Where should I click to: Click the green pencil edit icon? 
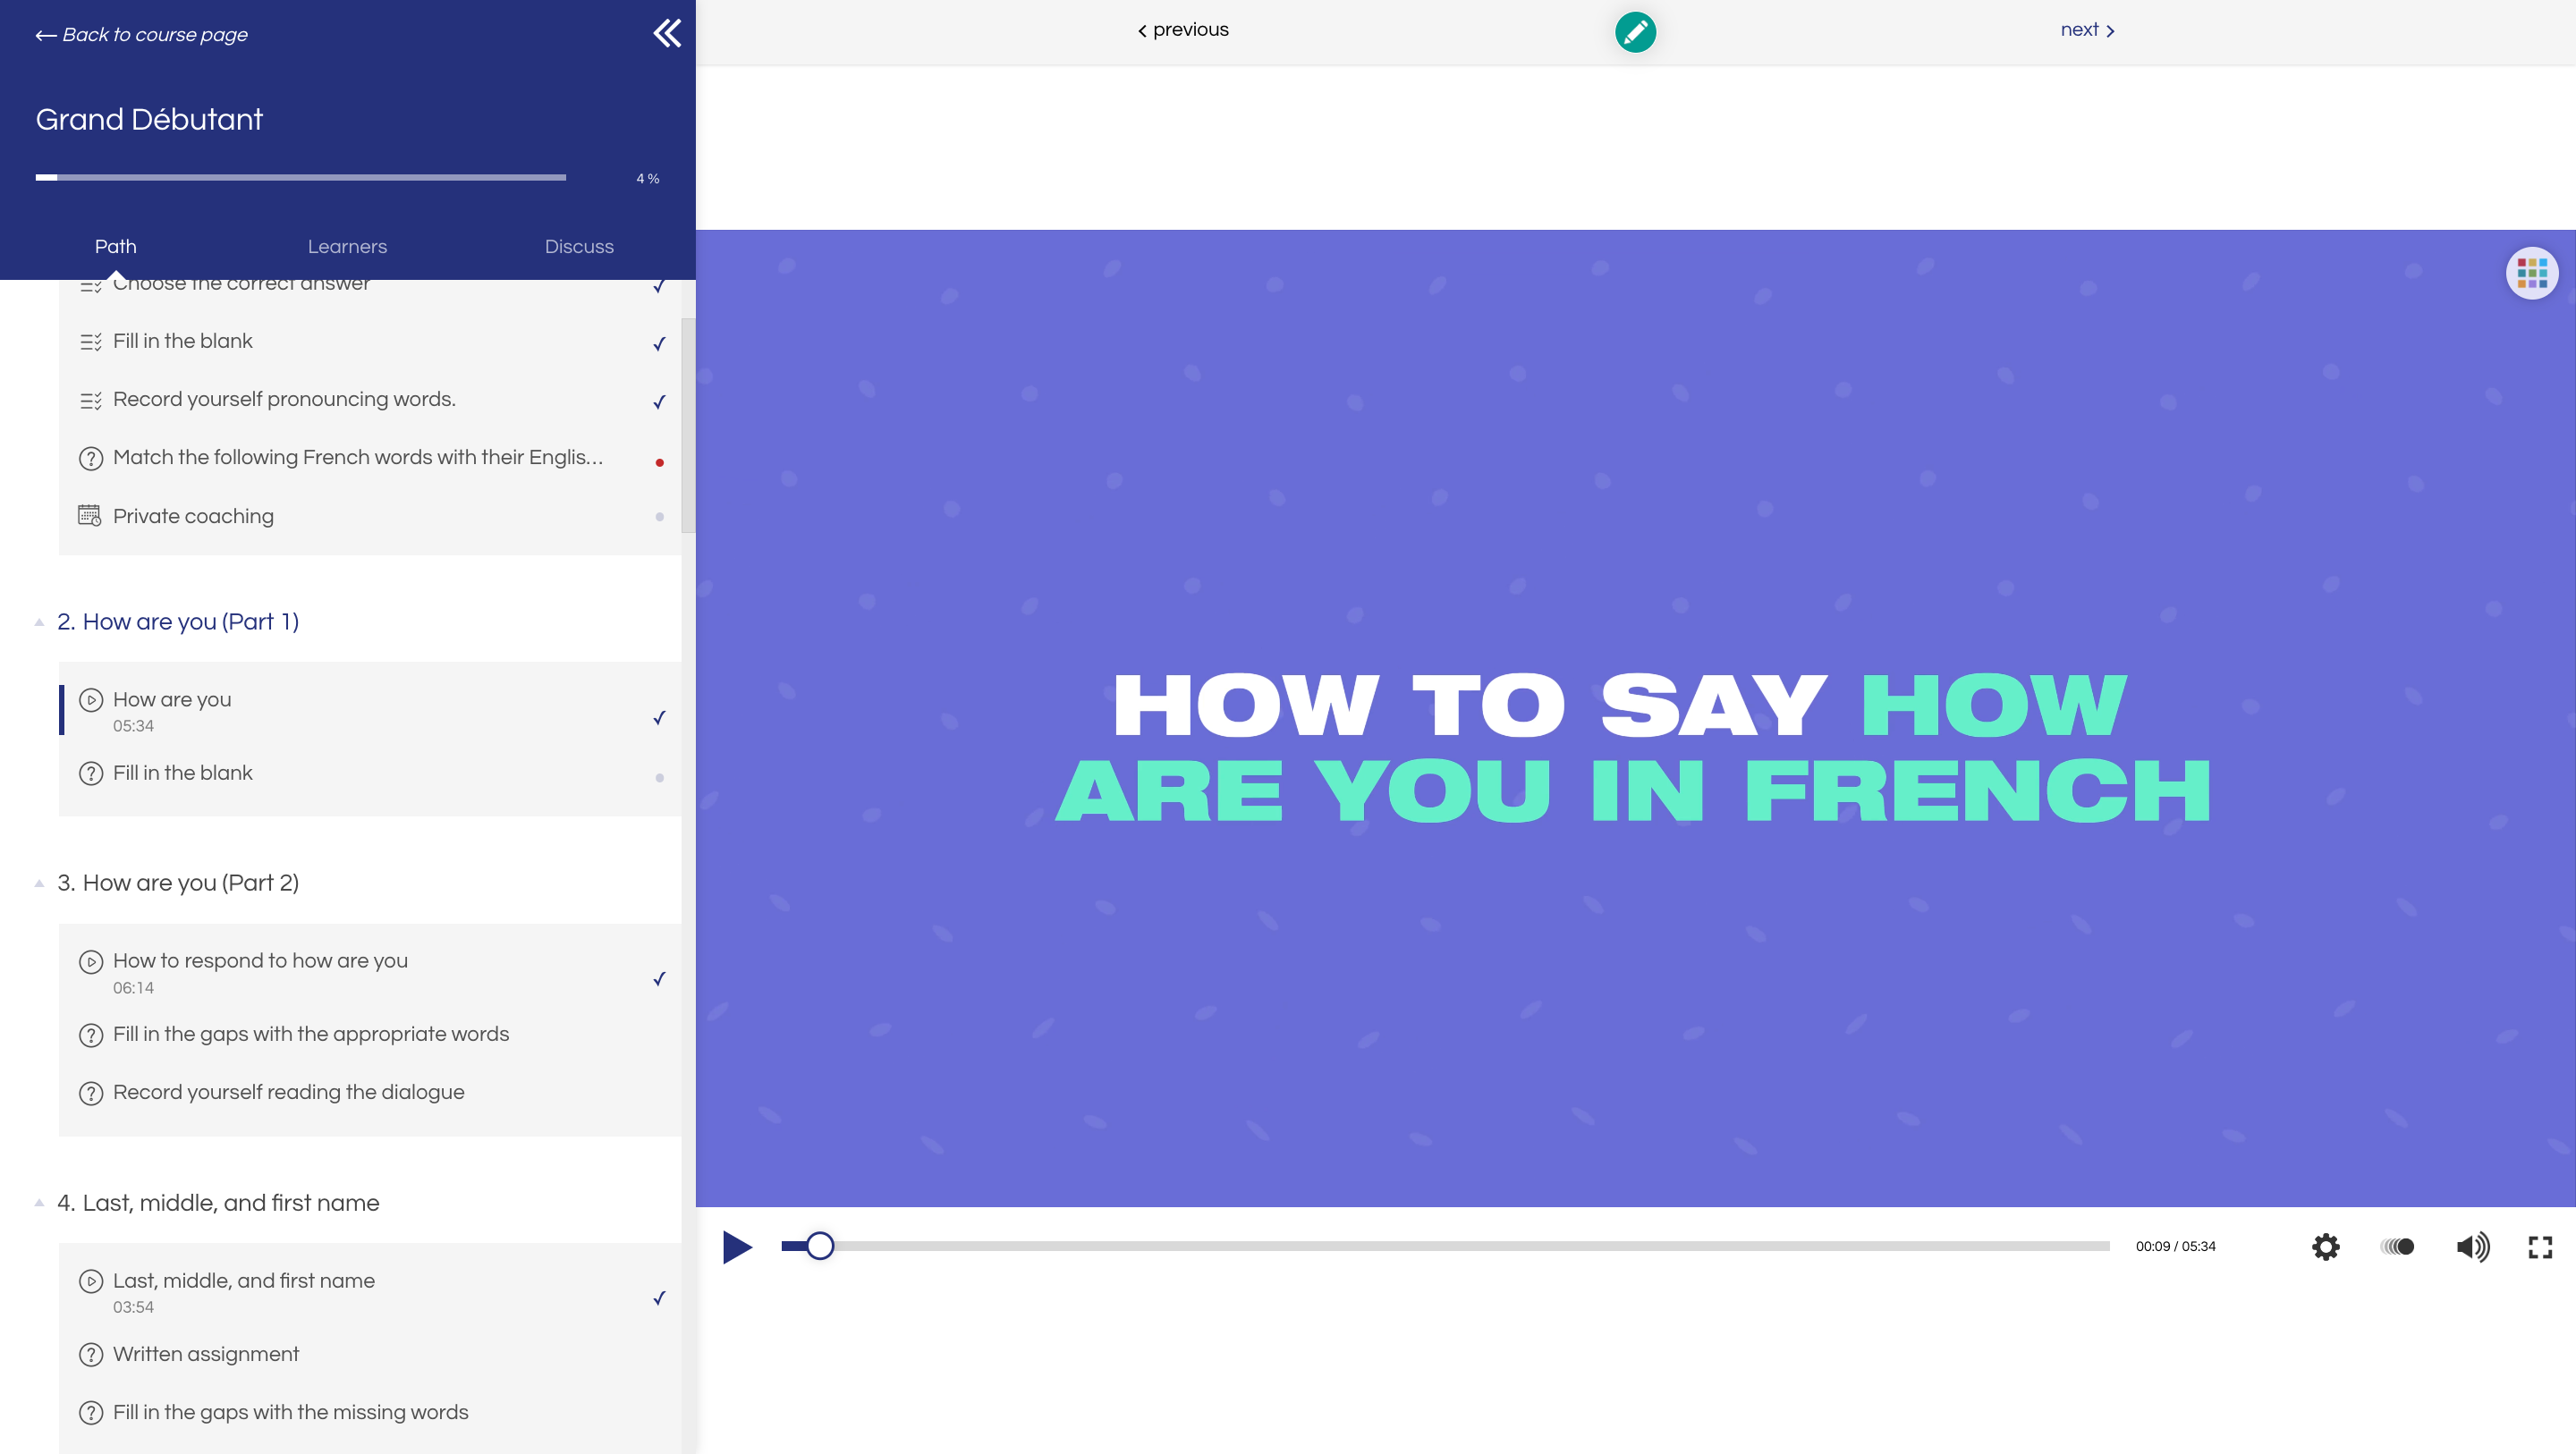(1635, 32)
